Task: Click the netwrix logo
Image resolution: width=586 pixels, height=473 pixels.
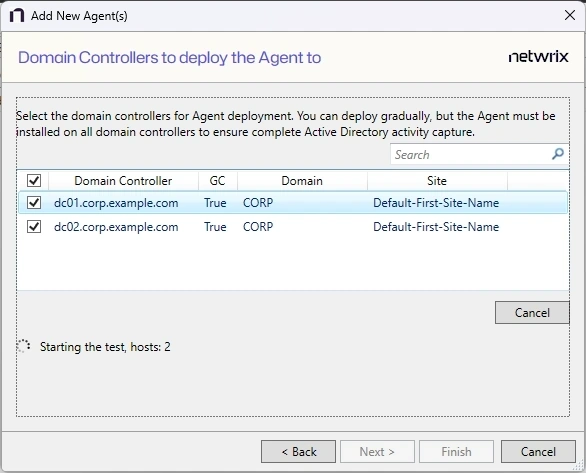Action: [538, 57]
